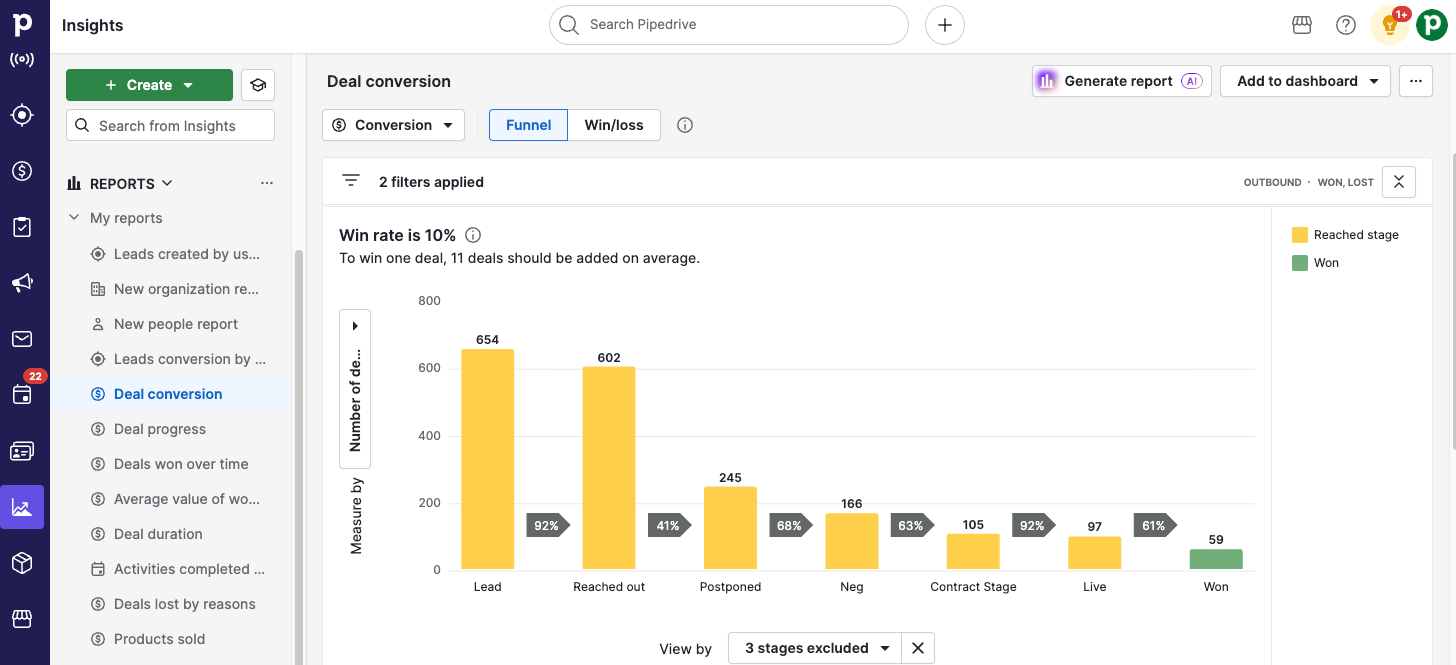Open the Deal progress report

[160, 429]
